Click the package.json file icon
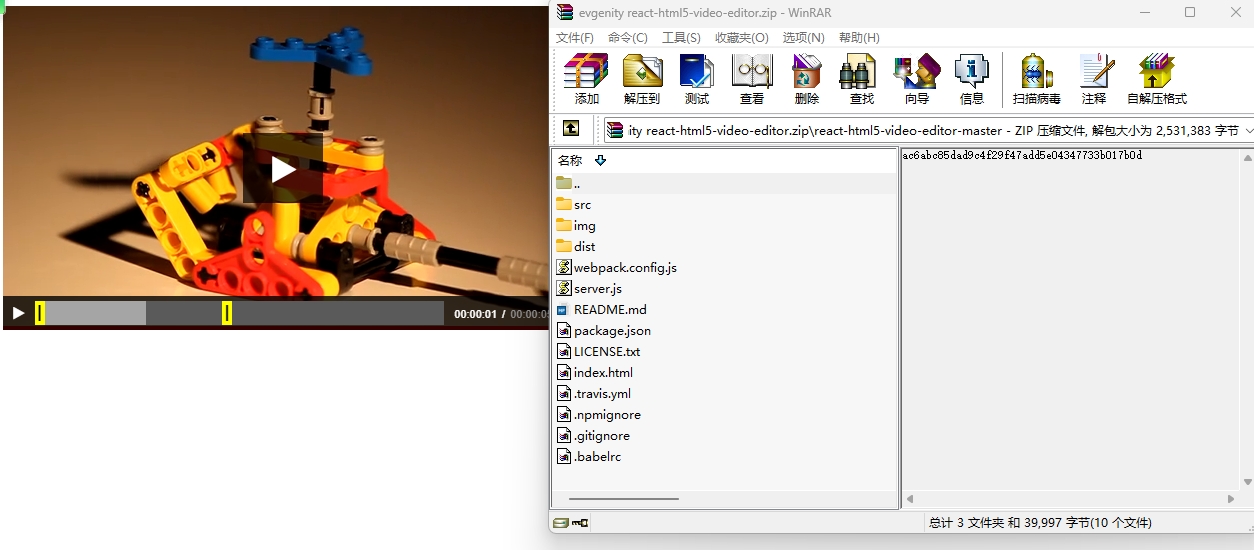This screenshot has height=550, width=1254. click(564, 330)
